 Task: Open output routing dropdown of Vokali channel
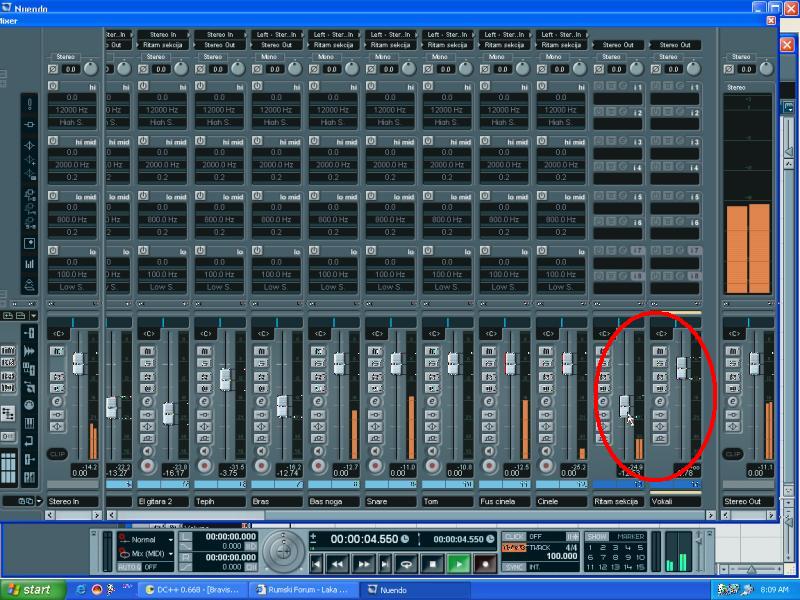[674, 45]
